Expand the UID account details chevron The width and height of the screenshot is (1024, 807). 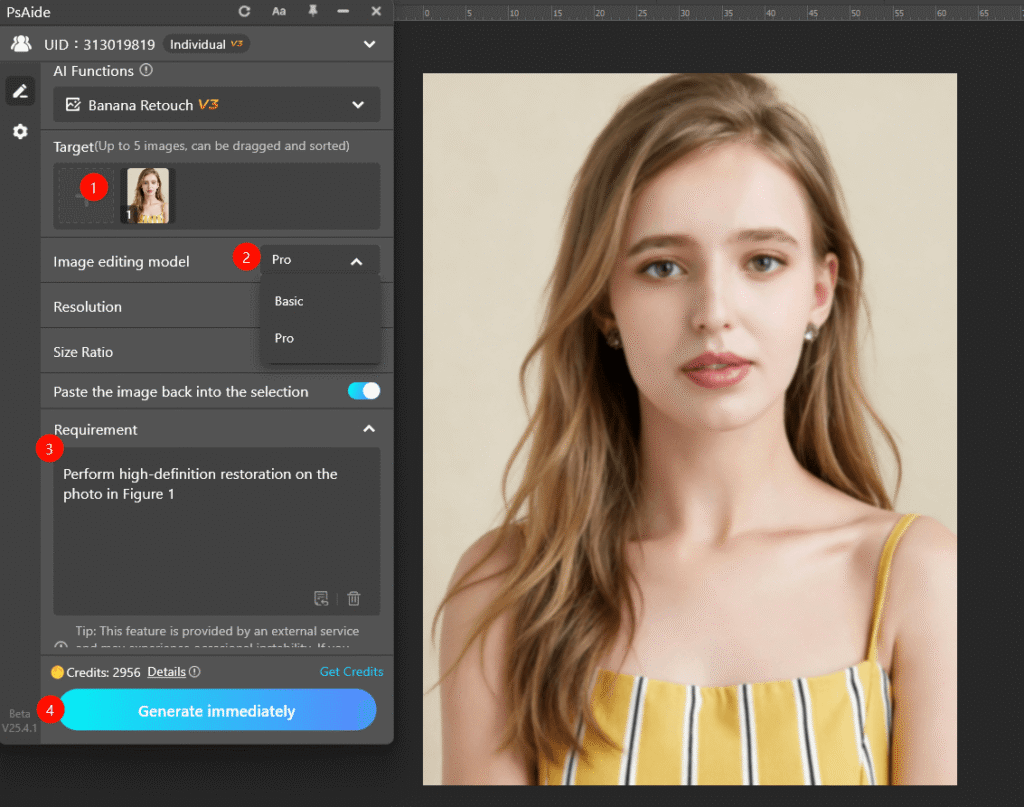coord(369,44)
